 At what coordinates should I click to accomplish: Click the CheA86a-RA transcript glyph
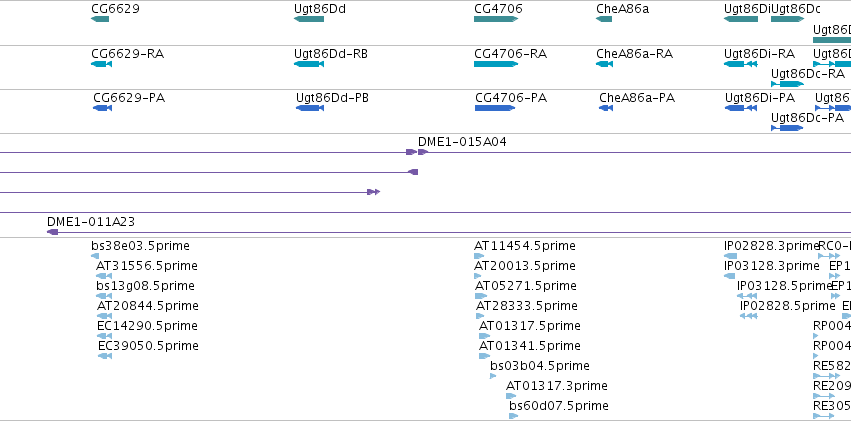pos(605,64)
